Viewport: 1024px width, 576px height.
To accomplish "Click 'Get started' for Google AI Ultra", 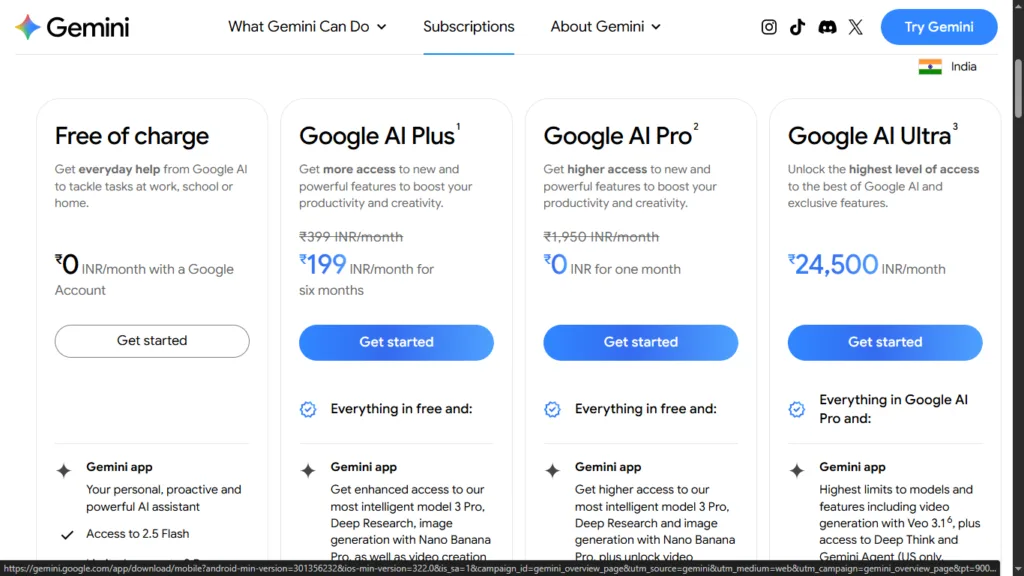I will (884, 342).
